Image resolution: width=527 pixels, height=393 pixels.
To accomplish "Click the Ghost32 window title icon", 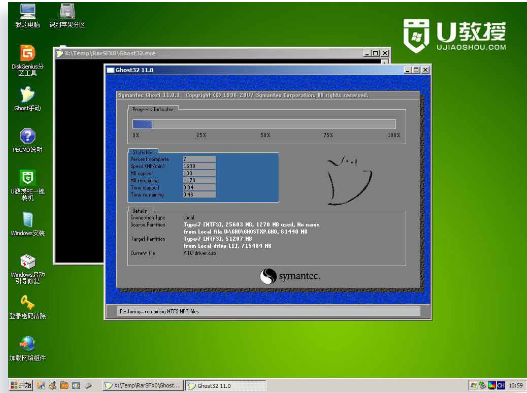I will point(110,70).
